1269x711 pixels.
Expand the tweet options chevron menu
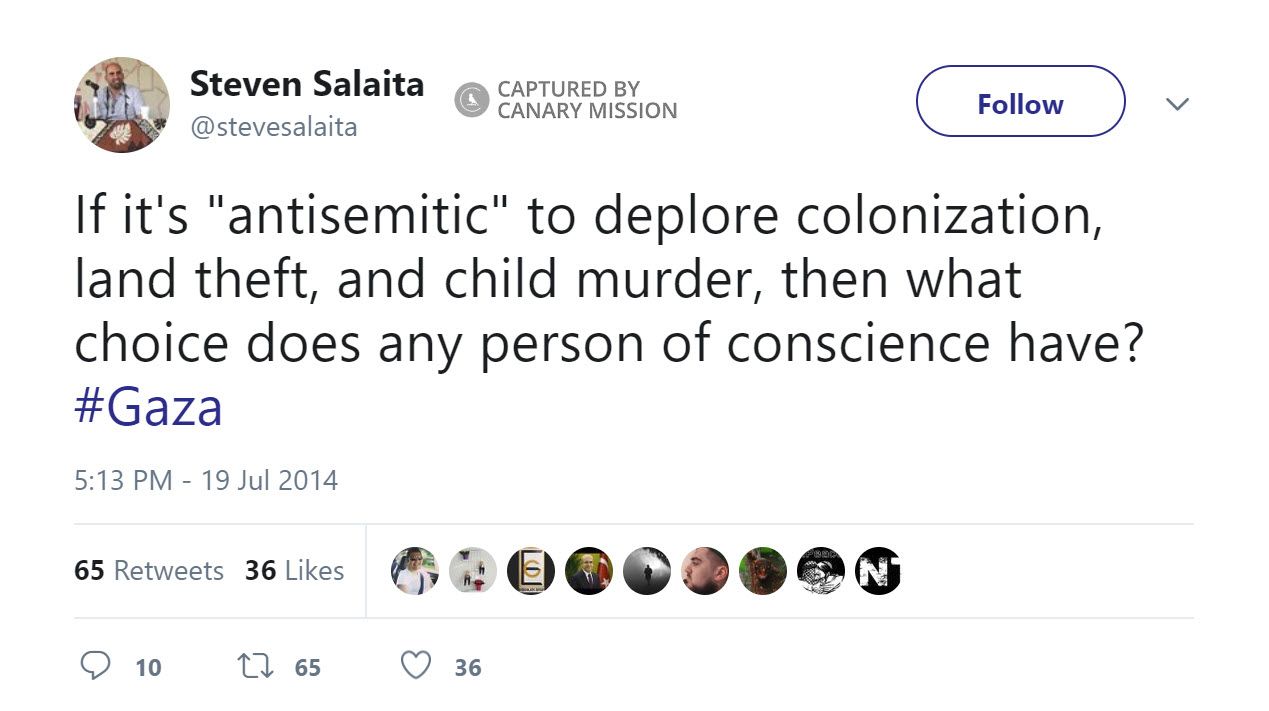point(1177,103)
